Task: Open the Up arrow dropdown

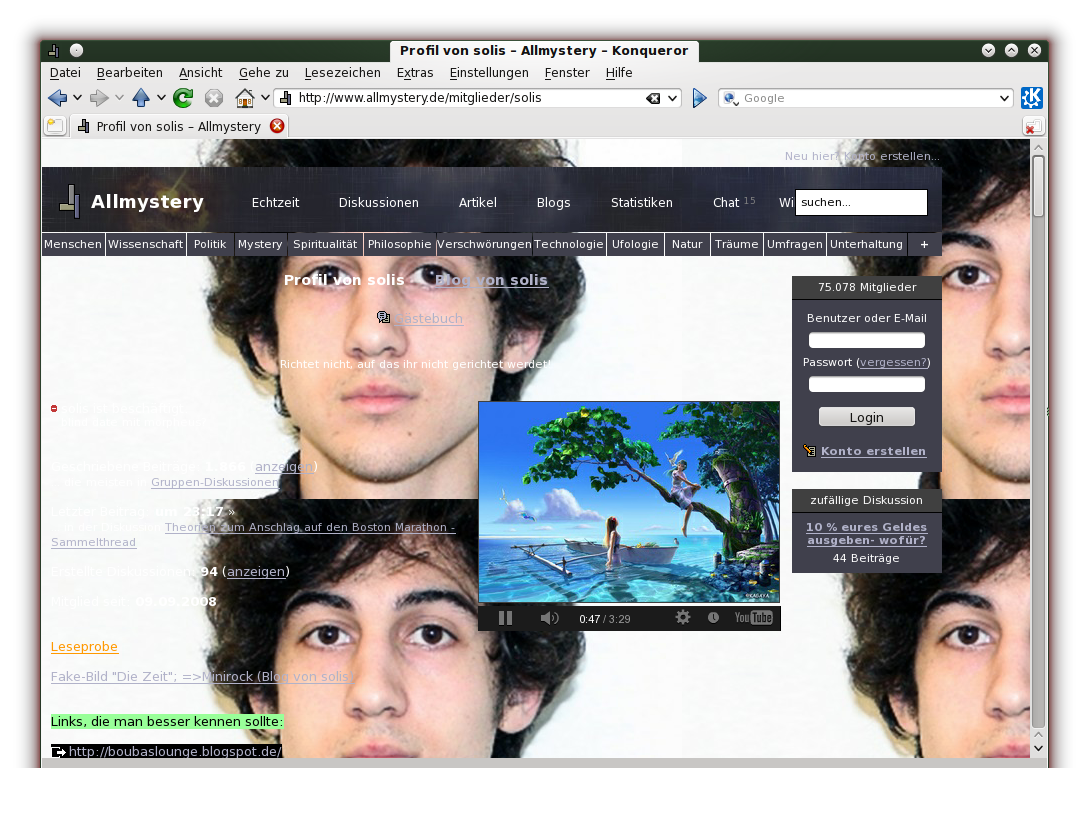Action: [161, 98]
